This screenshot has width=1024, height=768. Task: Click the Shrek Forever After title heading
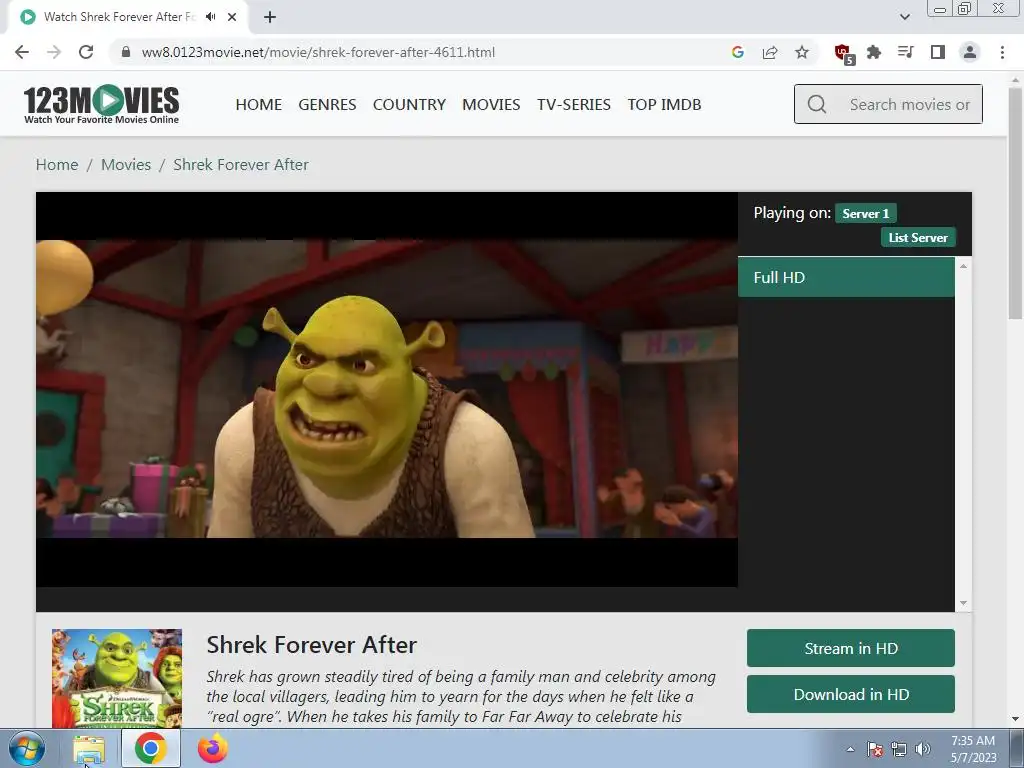click(x=312, y=645)
